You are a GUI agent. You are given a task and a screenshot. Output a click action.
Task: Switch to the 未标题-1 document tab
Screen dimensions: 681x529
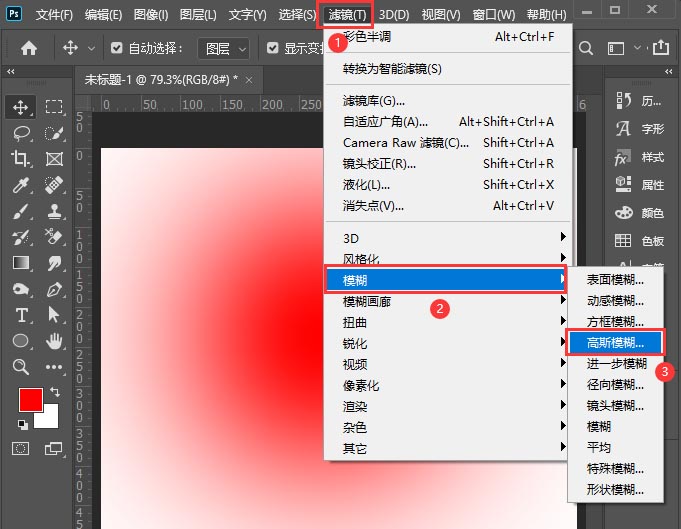click(161, 79)
